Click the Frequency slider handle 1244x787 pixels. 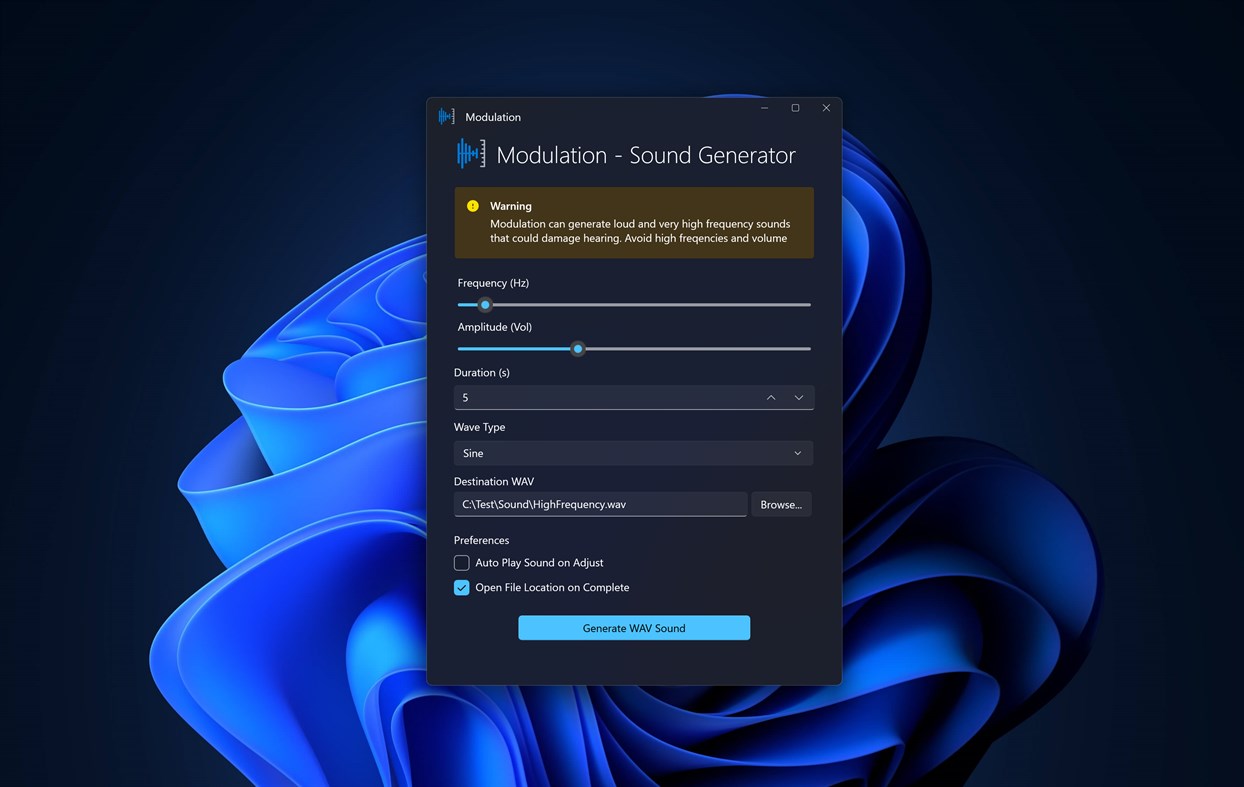pyautogui.click(x=485, y=304)
